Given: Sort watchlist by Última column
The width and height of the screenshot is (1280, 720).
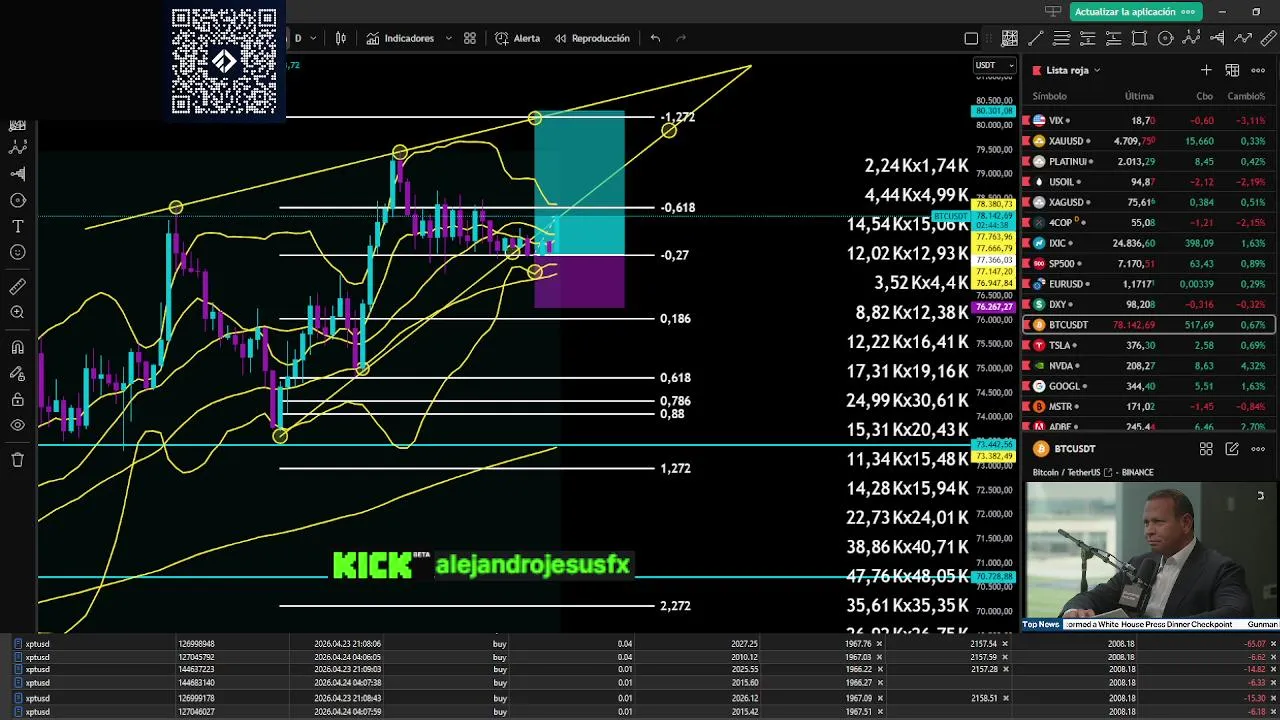Looking at the screenshot, I should tap(1139, 96).
